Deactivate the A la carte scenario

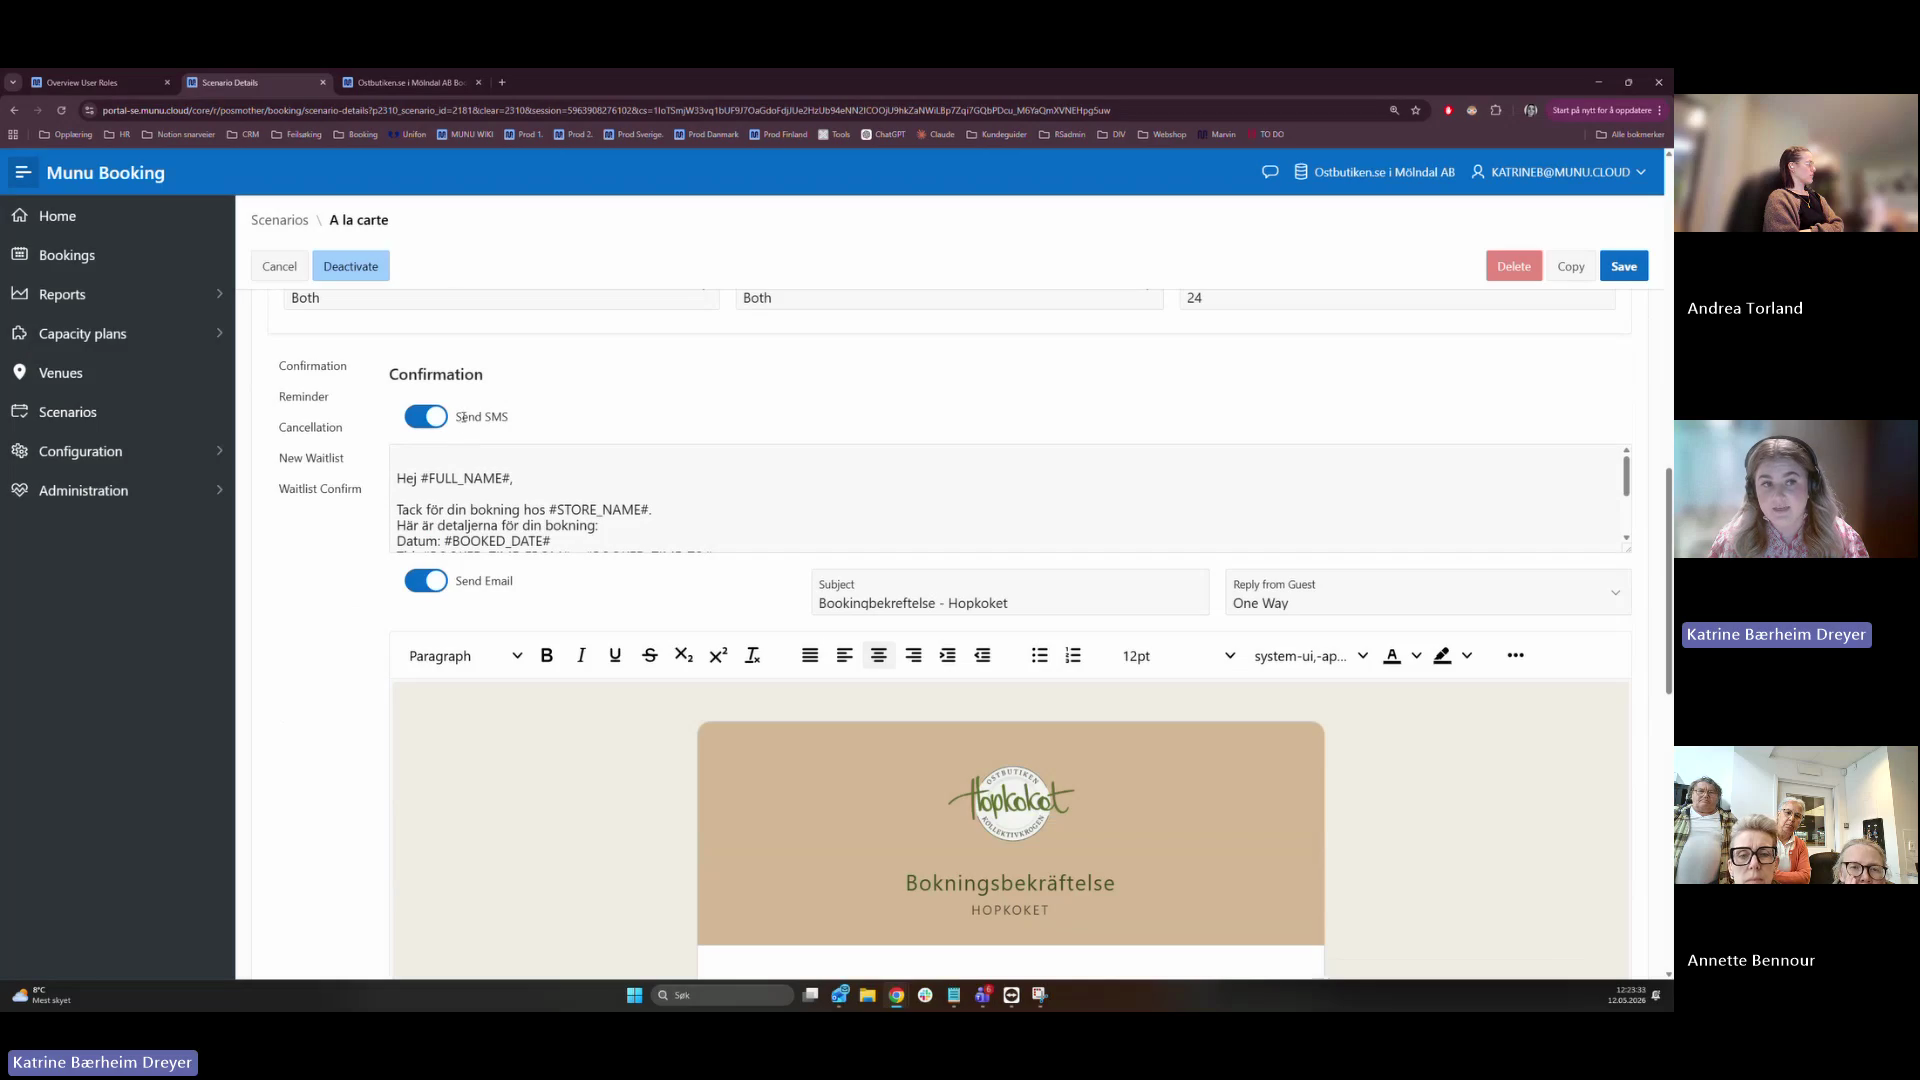tap(351, 266)
